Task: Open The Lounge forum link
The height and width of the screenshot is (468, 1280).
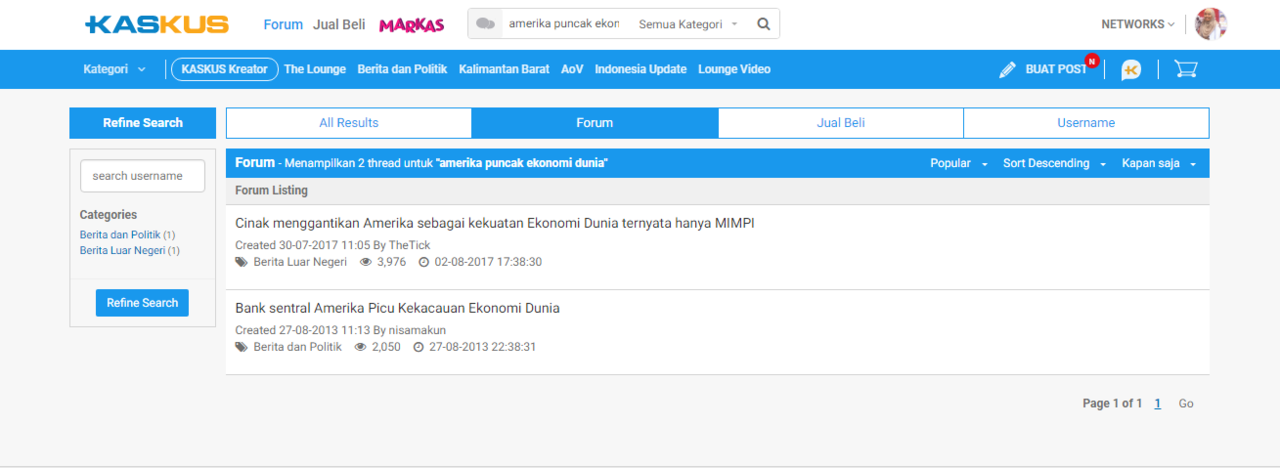Action: pos(315,69)
